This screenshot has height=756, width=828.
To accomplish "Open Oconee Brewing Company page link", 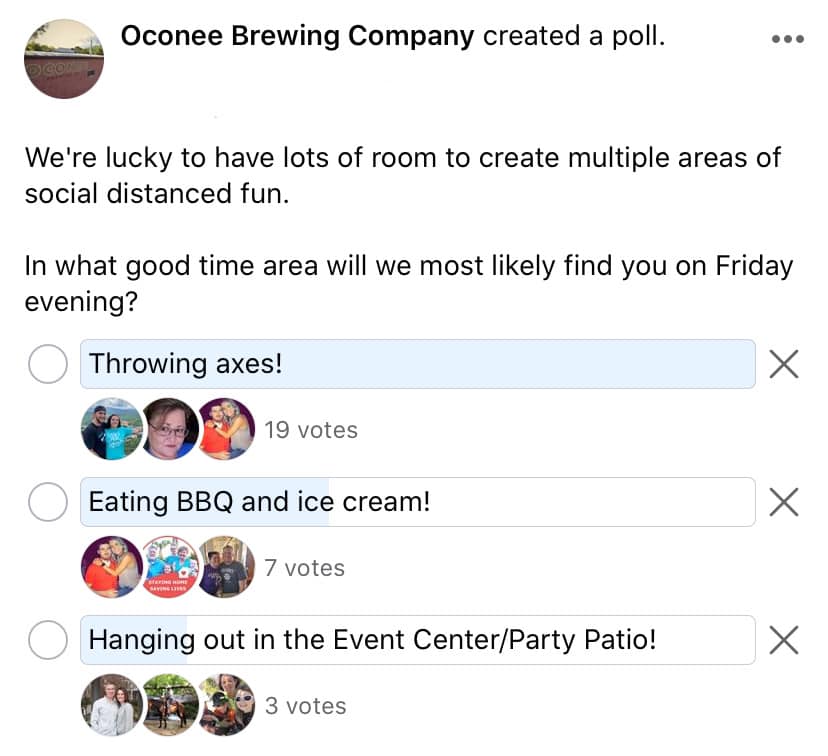I will [297, 36].
